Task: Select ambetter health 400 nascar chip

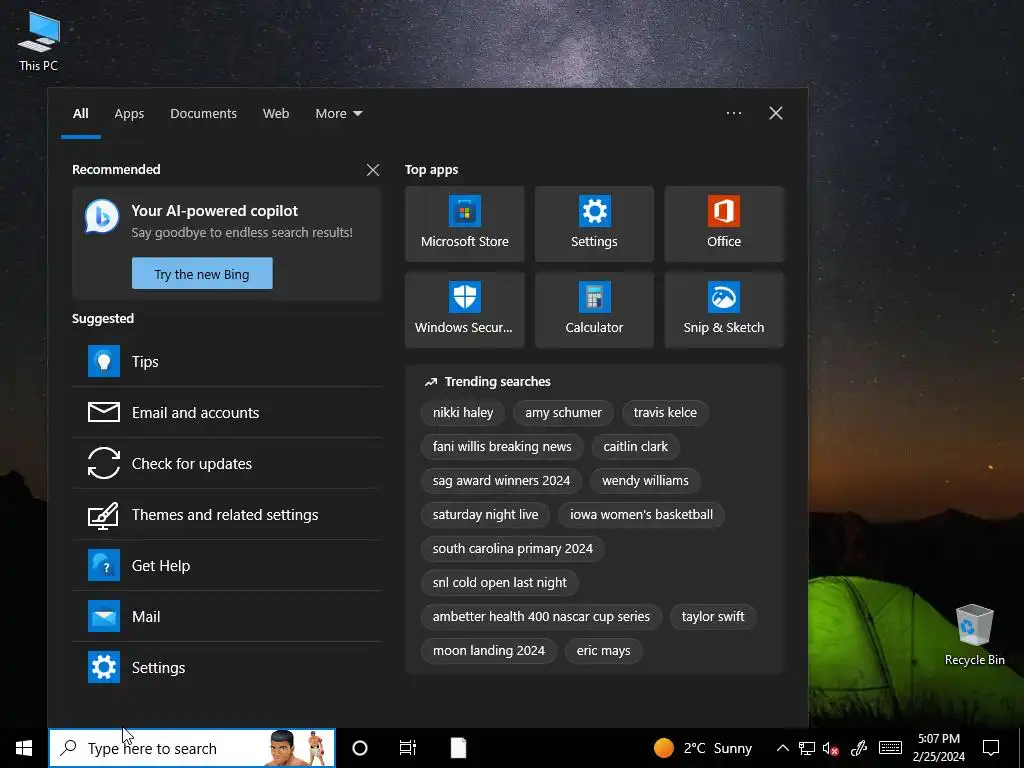Action: [x=541, y=616]
